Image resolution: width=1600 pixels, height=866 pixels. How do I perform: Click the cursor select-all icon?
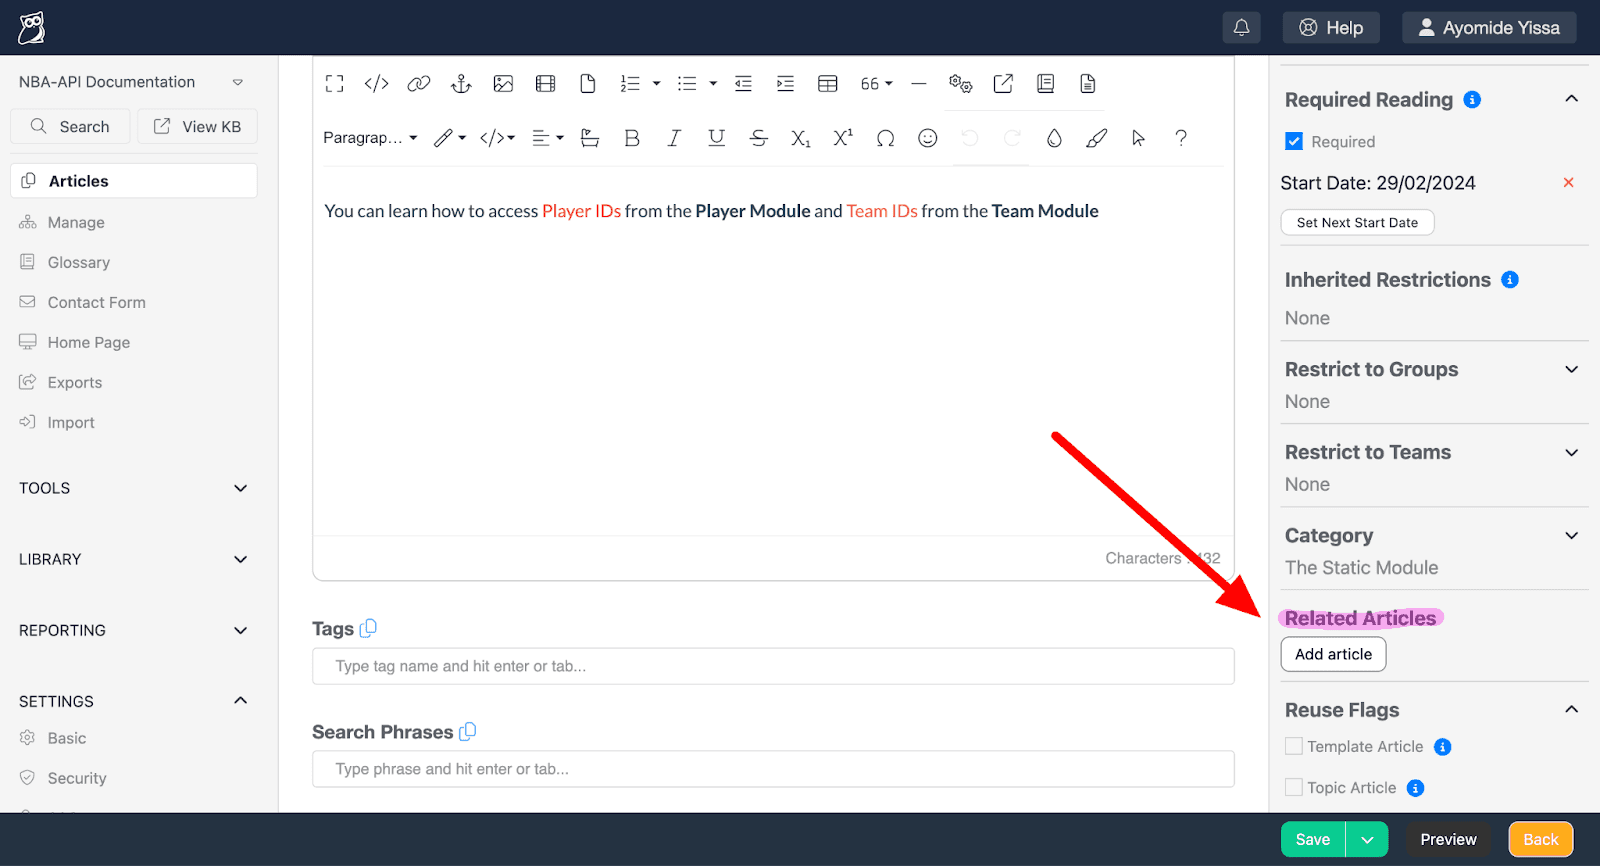1138,138
